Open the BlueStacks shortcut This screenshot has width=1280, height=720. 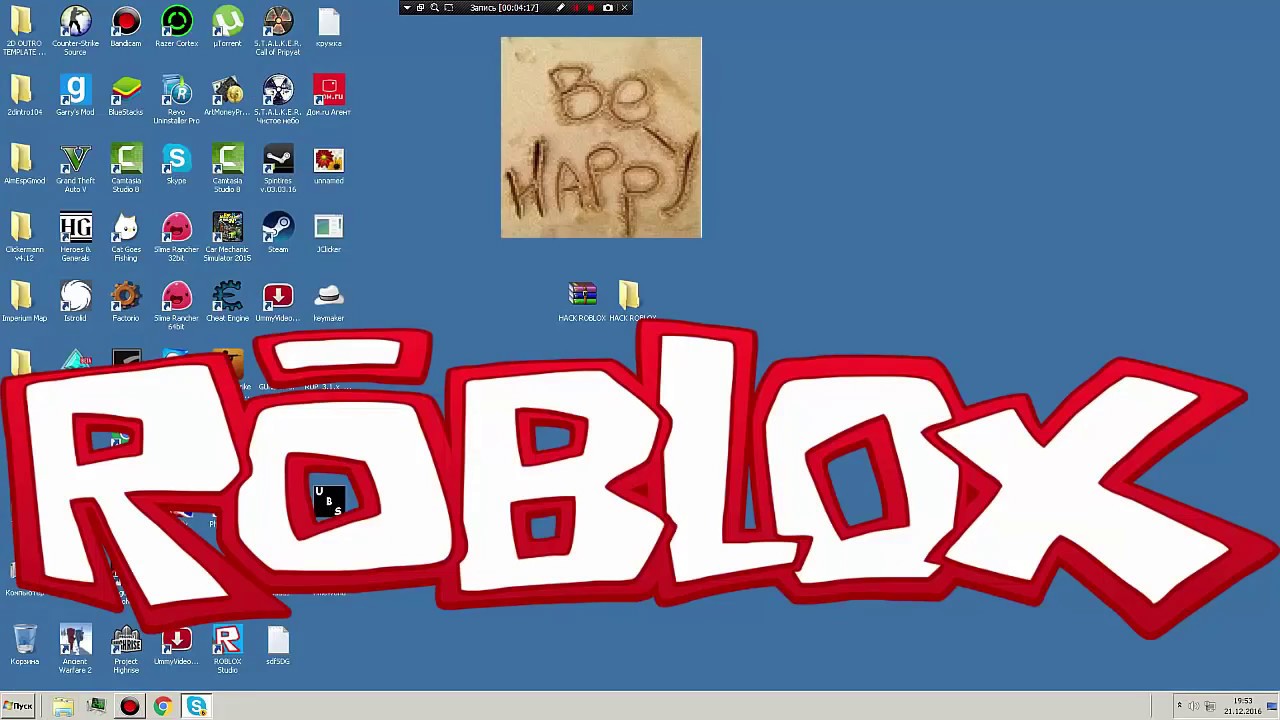[126, 95]
